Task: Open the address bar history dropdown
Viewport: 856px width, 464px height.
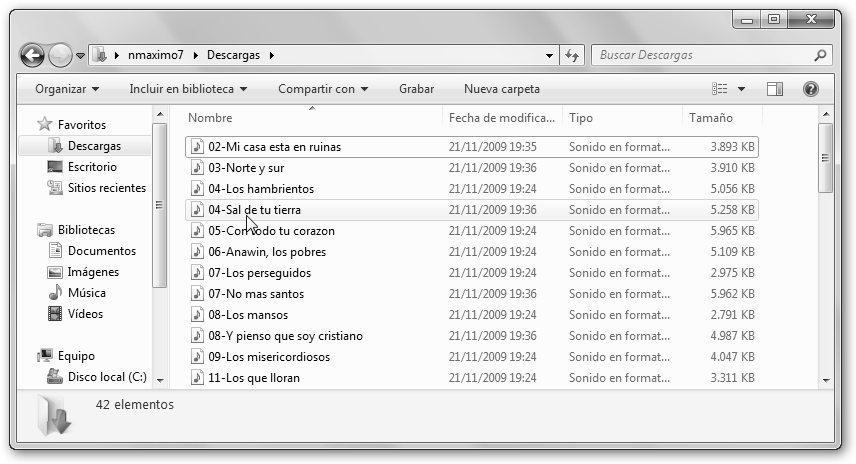Action: [550, 56]
